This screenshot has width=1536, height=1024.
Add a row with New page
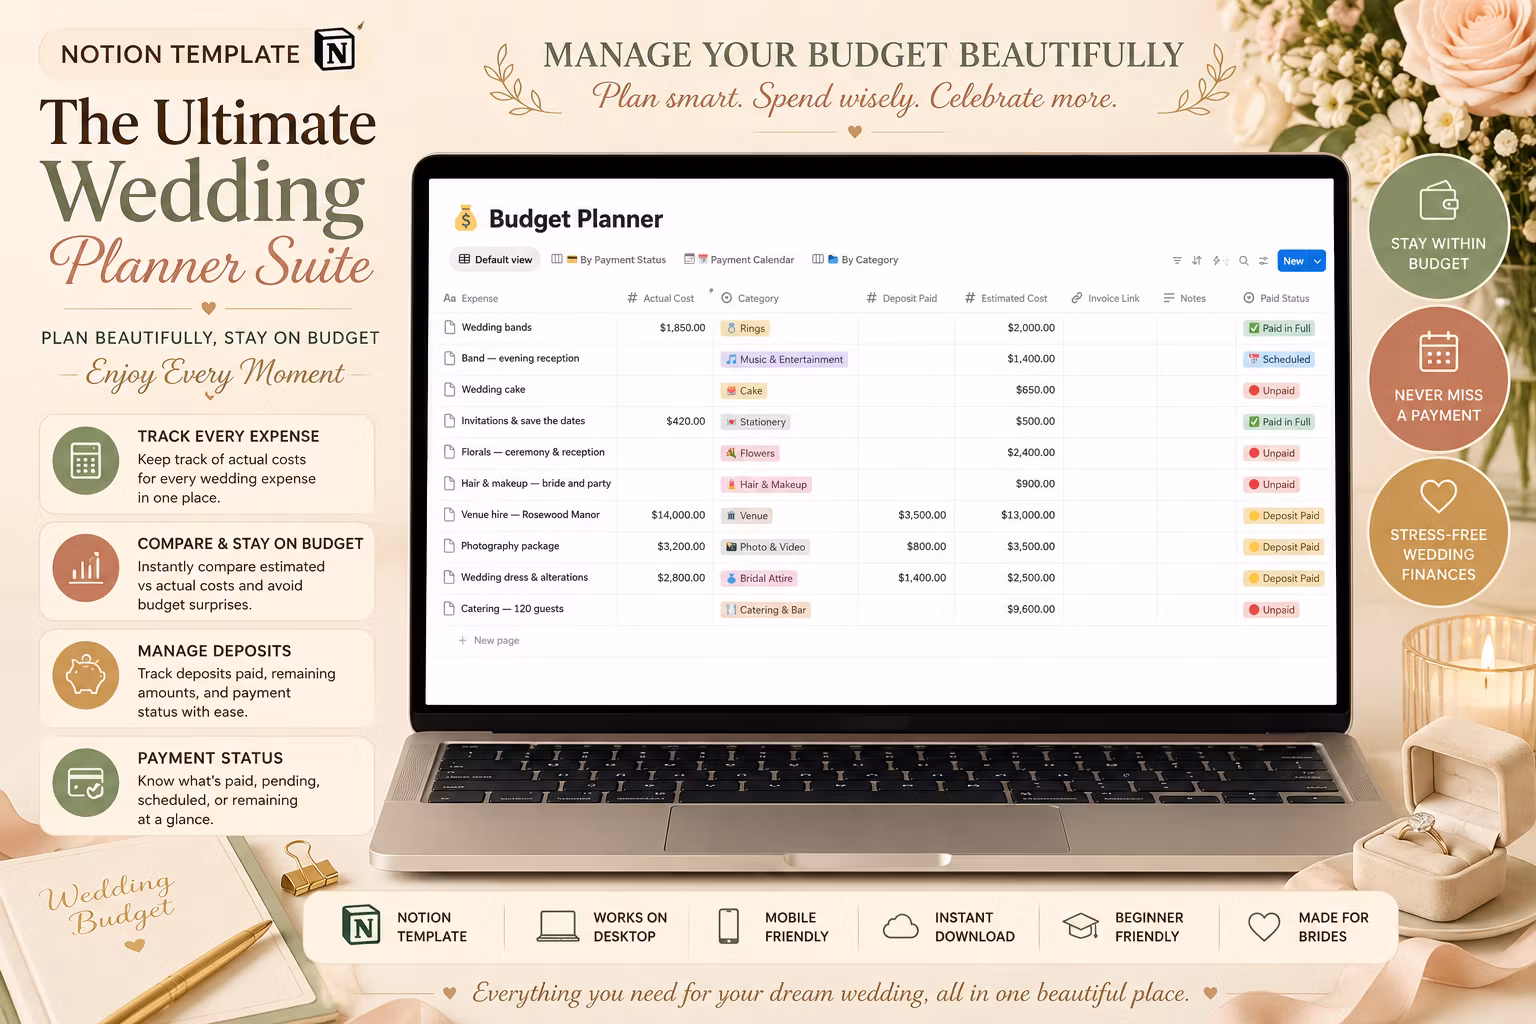point(489,640)
